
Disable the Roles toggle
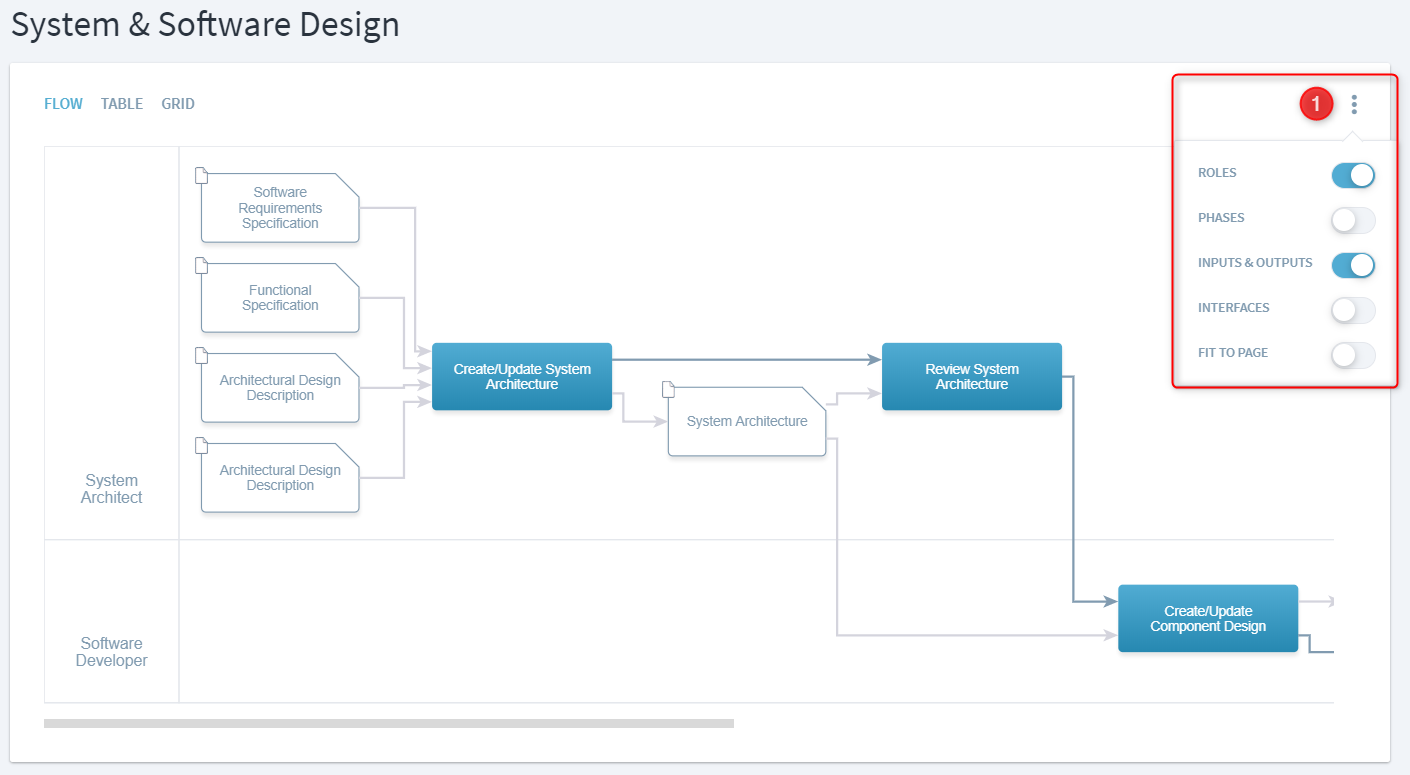[x=1353, y=176]
